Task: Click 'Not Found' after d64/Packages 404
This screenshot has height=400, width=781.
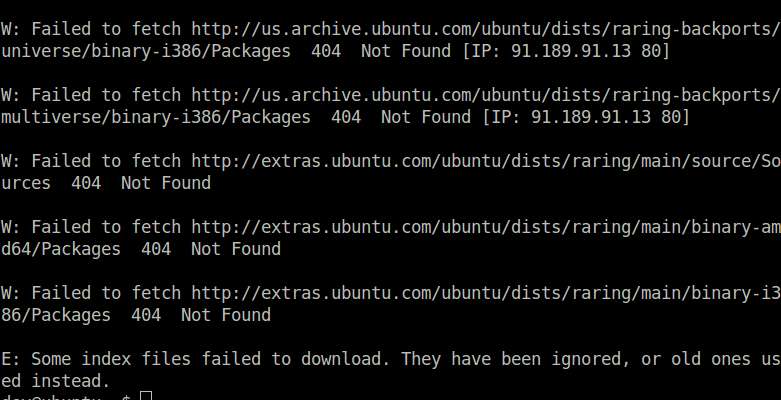Action: [236, 250]
